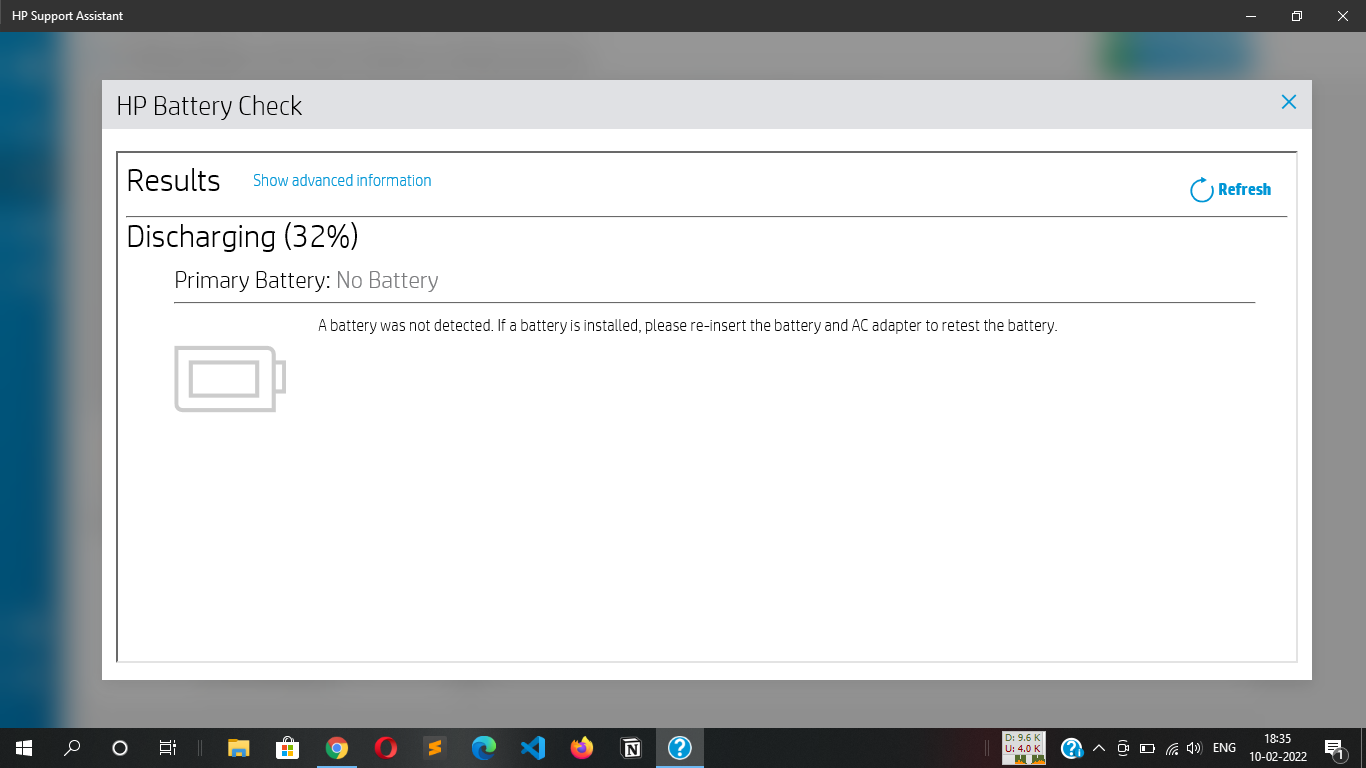Minimize the HP Support Assistant window
The height and width of the screenshot is (768, 1366).
point(1251,16)
